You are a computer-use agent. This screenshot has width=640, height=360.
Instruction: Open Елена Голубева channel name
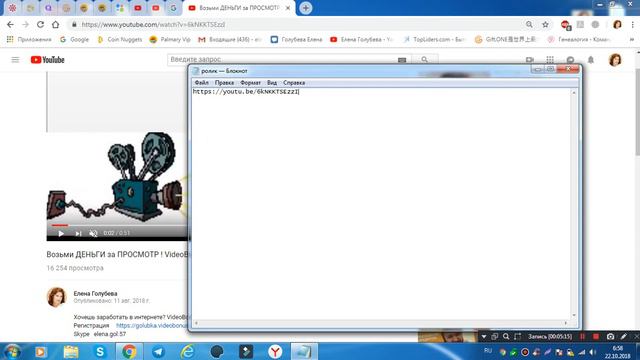click(x=96, y=293)
